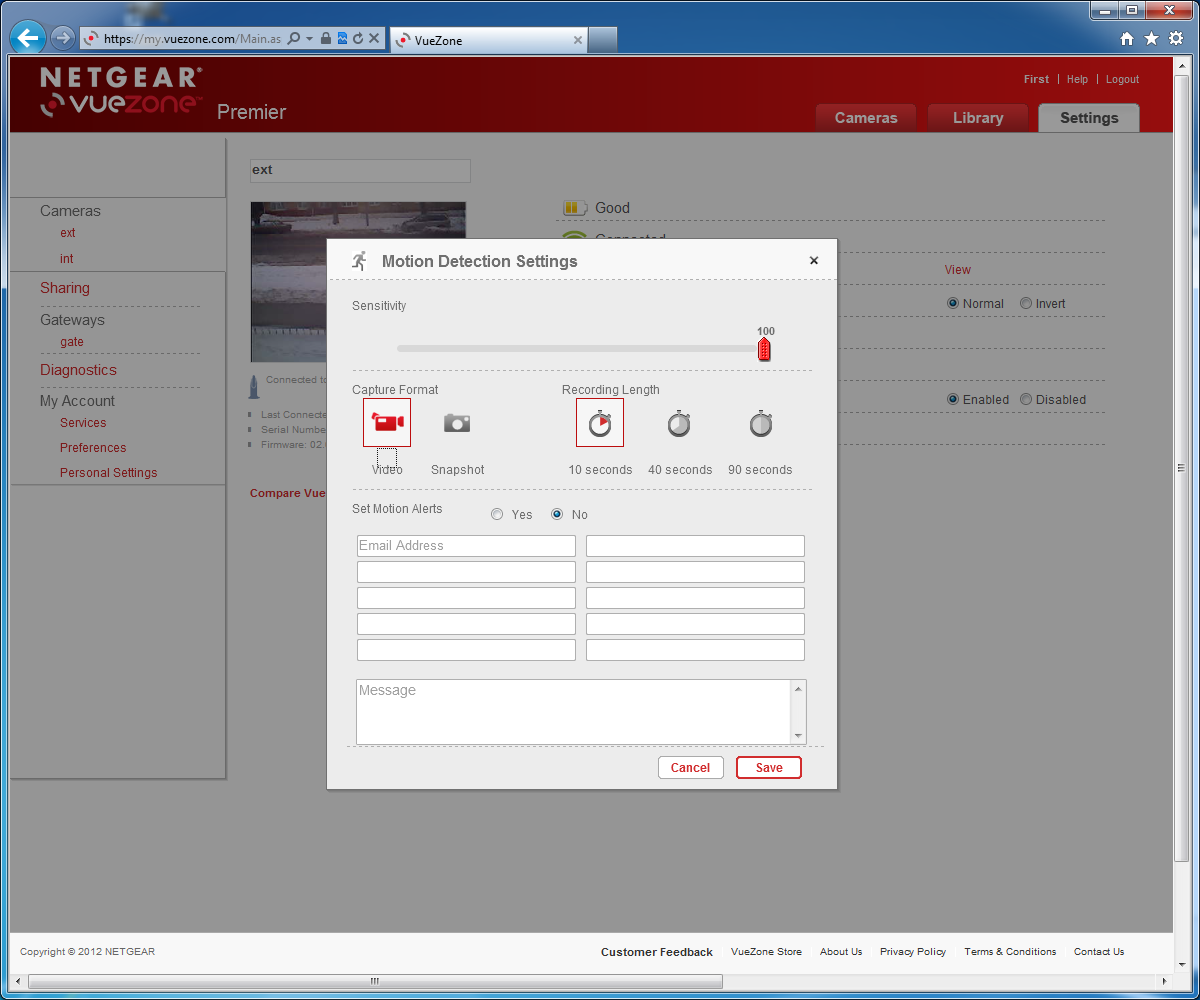This screenshot has height=1000, width=1200.
Task: Switch to the Library tab
Action: tap(978, 118)
